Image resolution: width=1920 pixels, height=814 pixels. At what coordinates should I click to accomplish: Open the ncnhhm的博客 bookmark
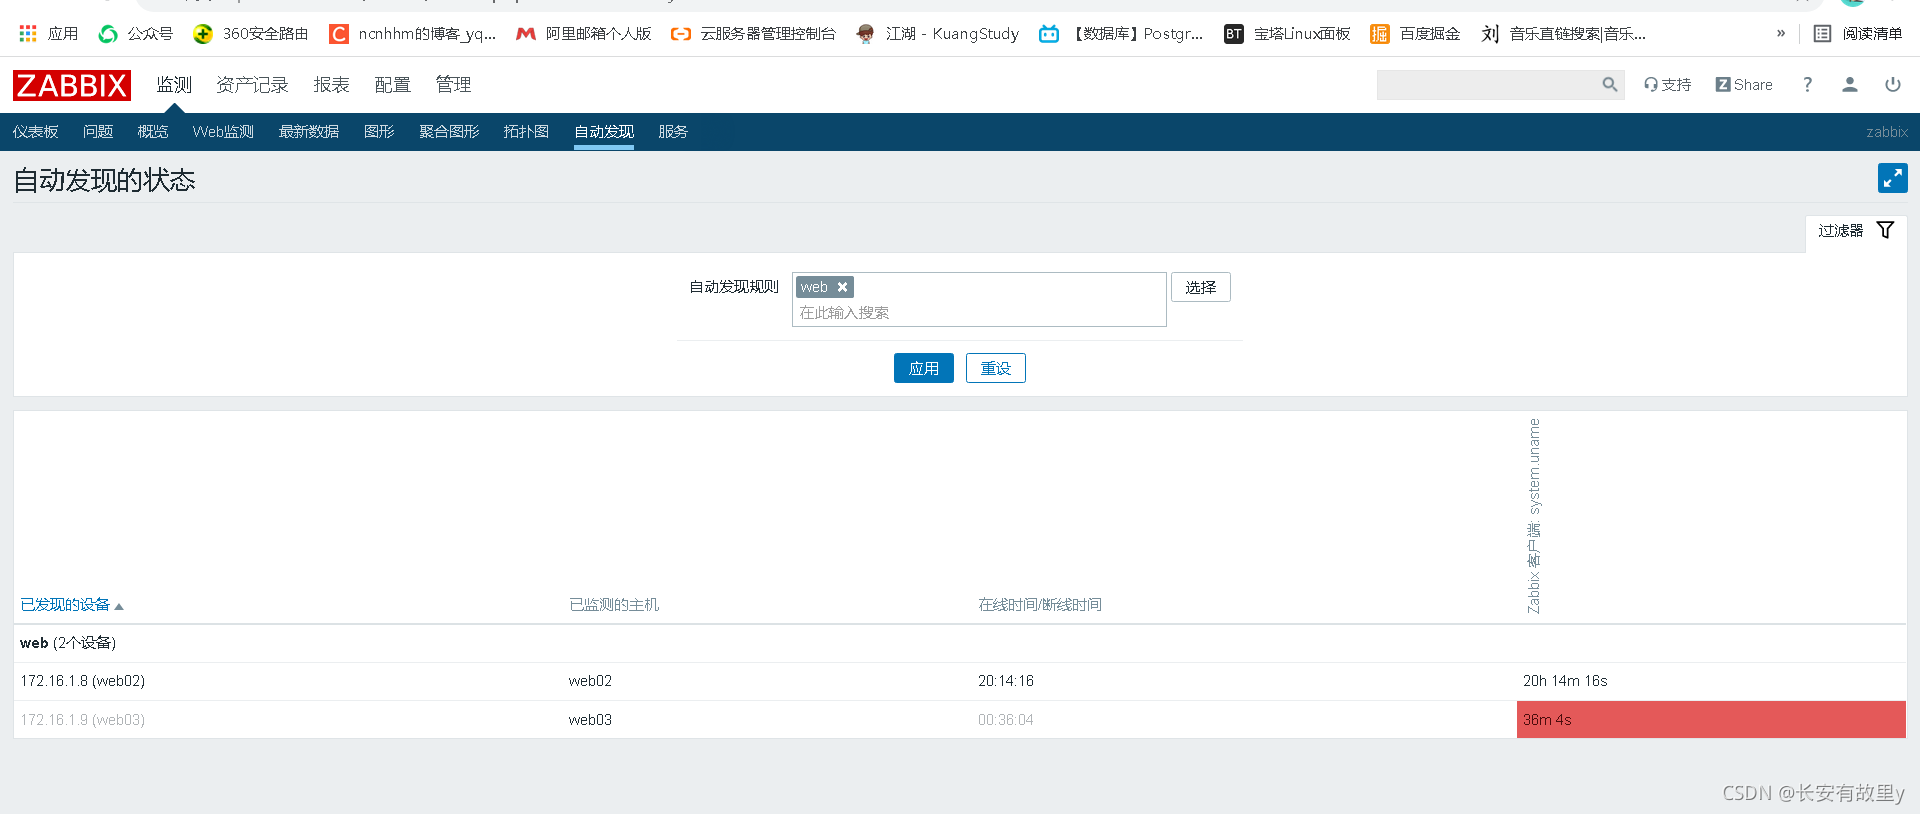[413, 33]
